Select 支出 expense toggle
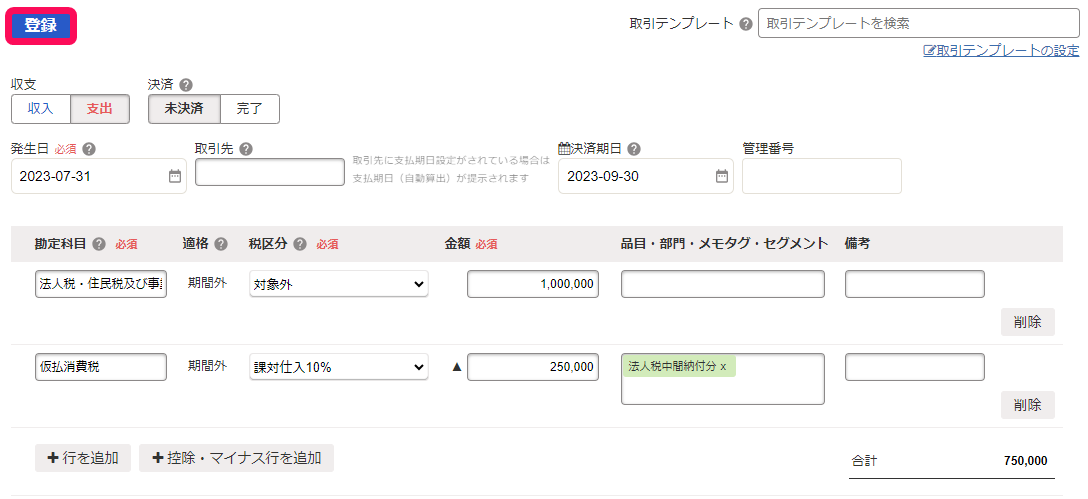1088x499 pixels. [100, 109]
